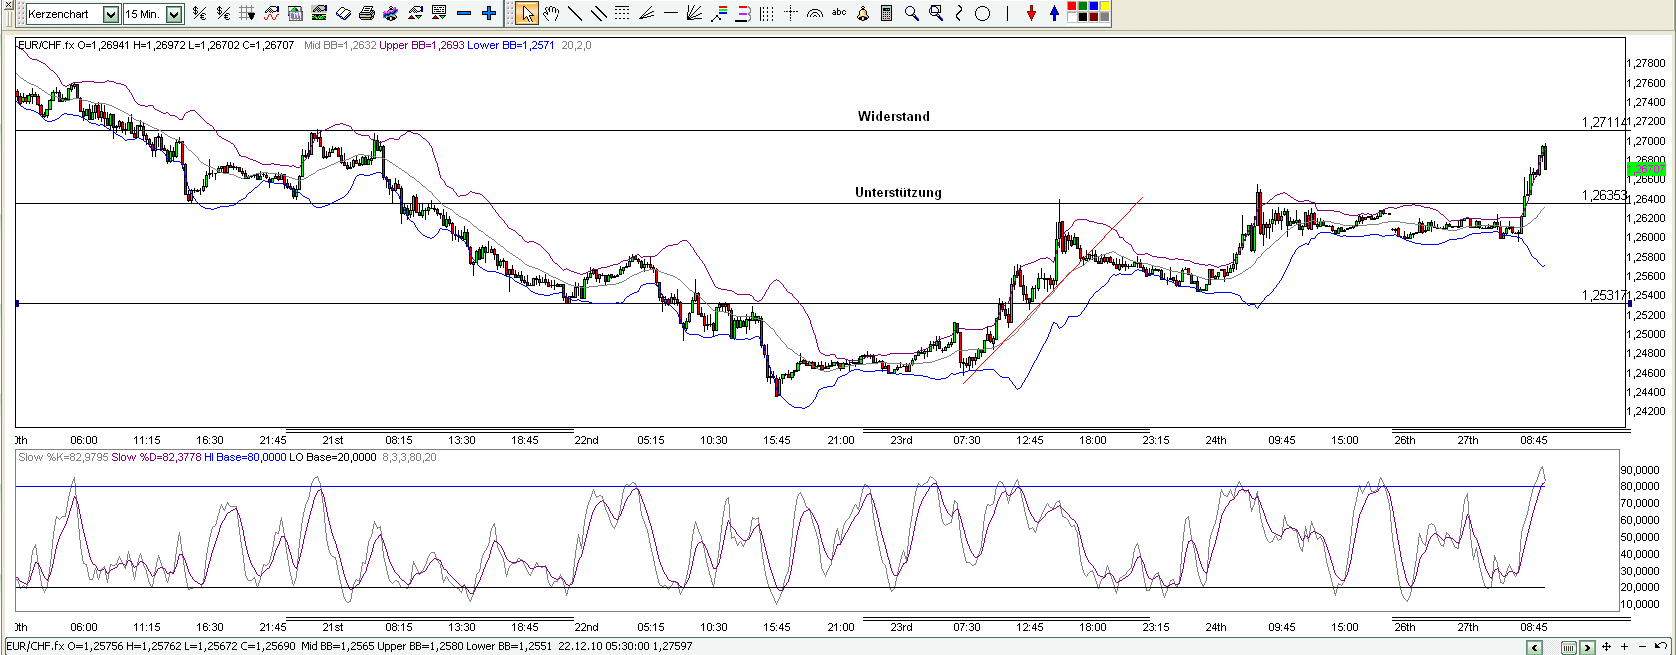Pick the red color swatch
1676x655 pixels.
(x=1072, y=8)
